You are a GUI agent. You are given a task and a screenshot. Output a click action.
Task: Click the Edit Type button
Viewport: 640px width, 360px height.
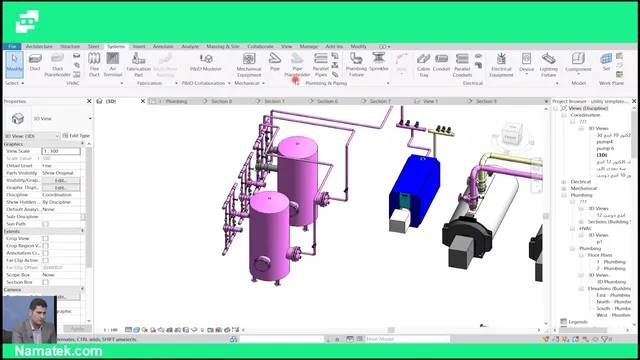click(76, 136)
